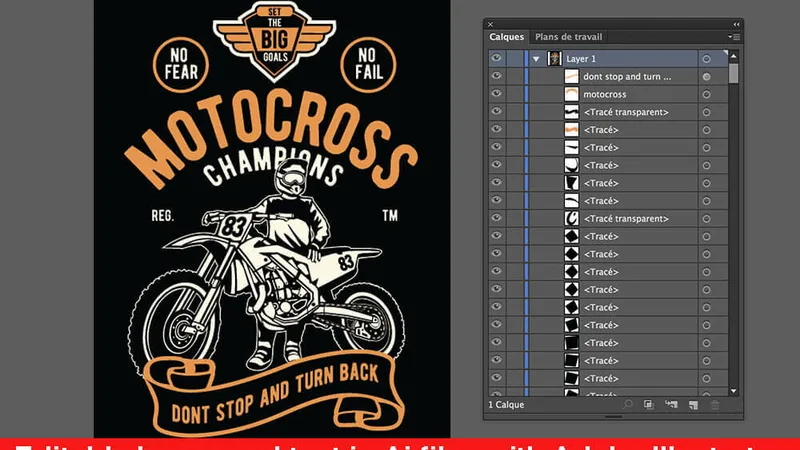Viewport: 800px width, 450px height.
Task: Open the Calques panel flyout menu
Action: click(x=734, y=37)
